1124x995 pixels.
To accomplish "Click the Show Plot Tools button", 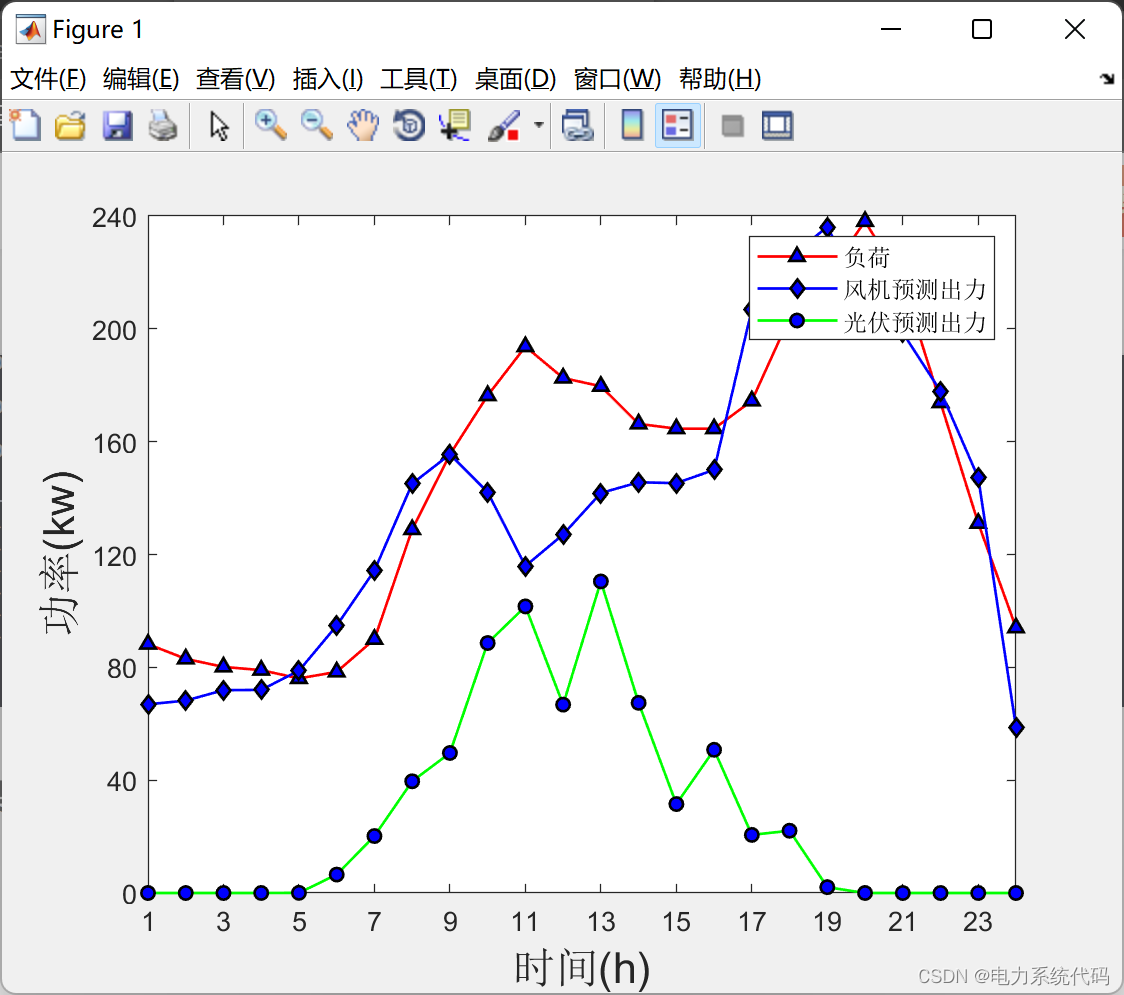I will tap(777, 126).
